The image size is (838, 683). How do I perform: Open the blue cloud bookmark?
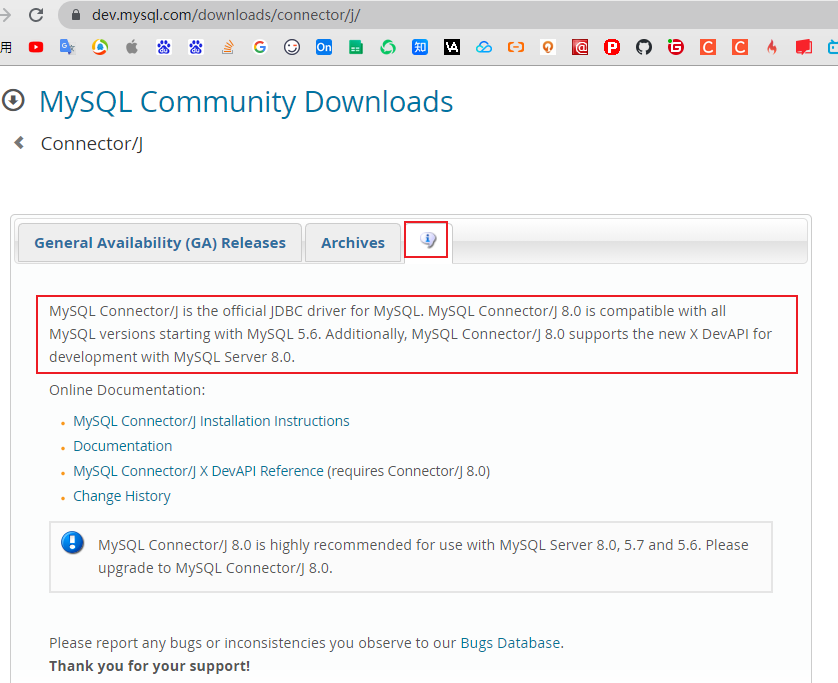click(x=484, y=48)
